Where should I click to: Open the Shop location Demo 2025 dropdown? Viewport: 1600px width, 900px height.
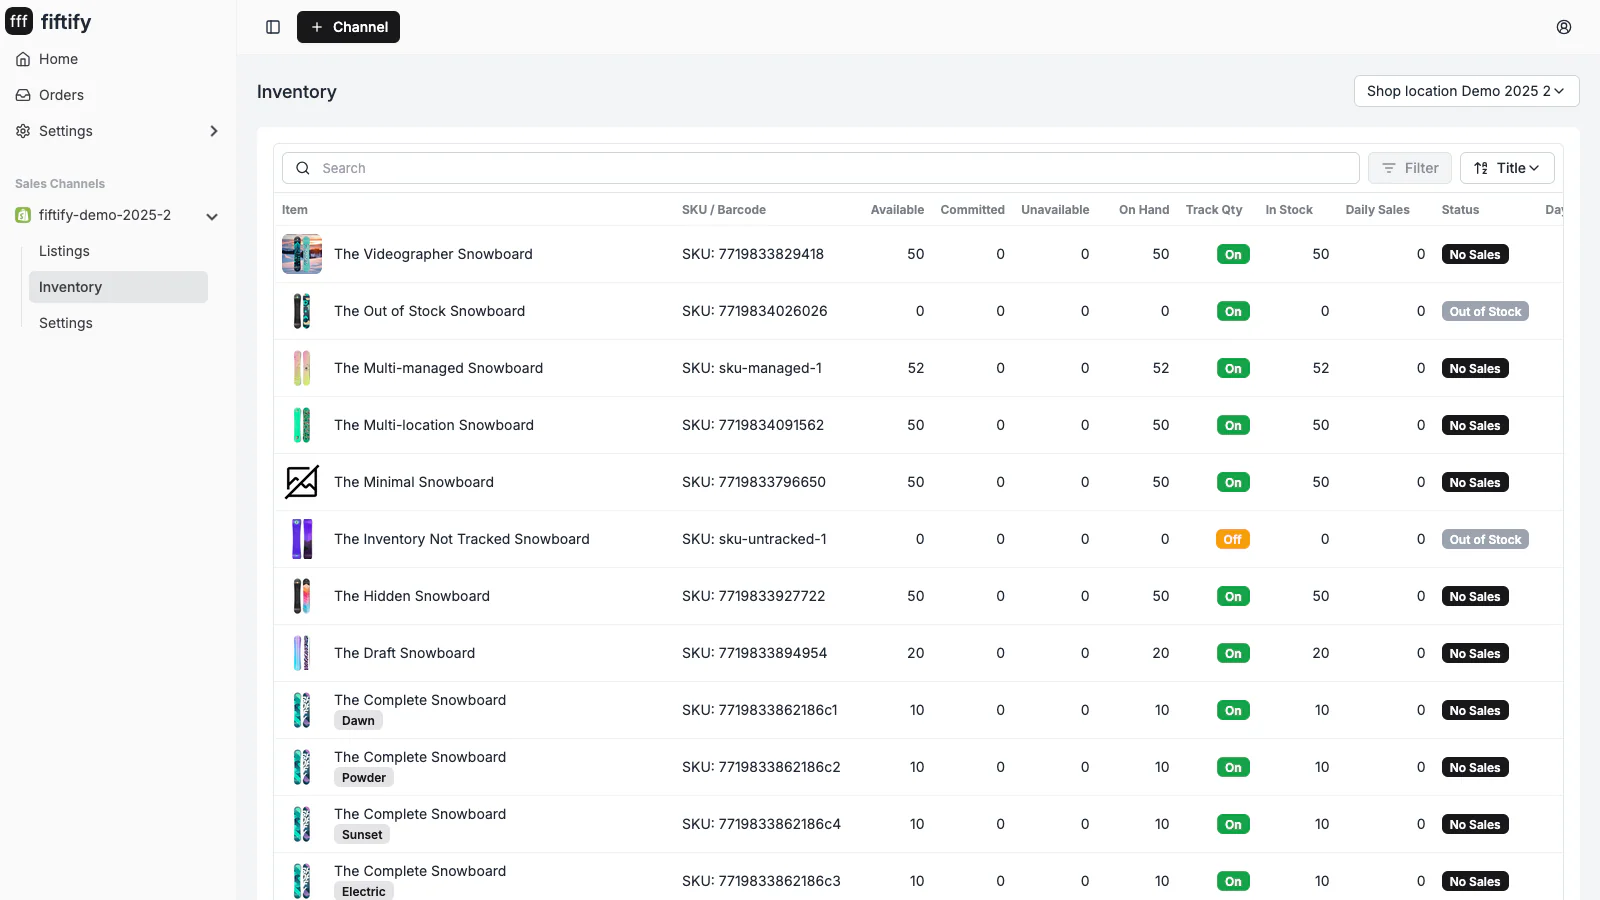coord(1466,91)
